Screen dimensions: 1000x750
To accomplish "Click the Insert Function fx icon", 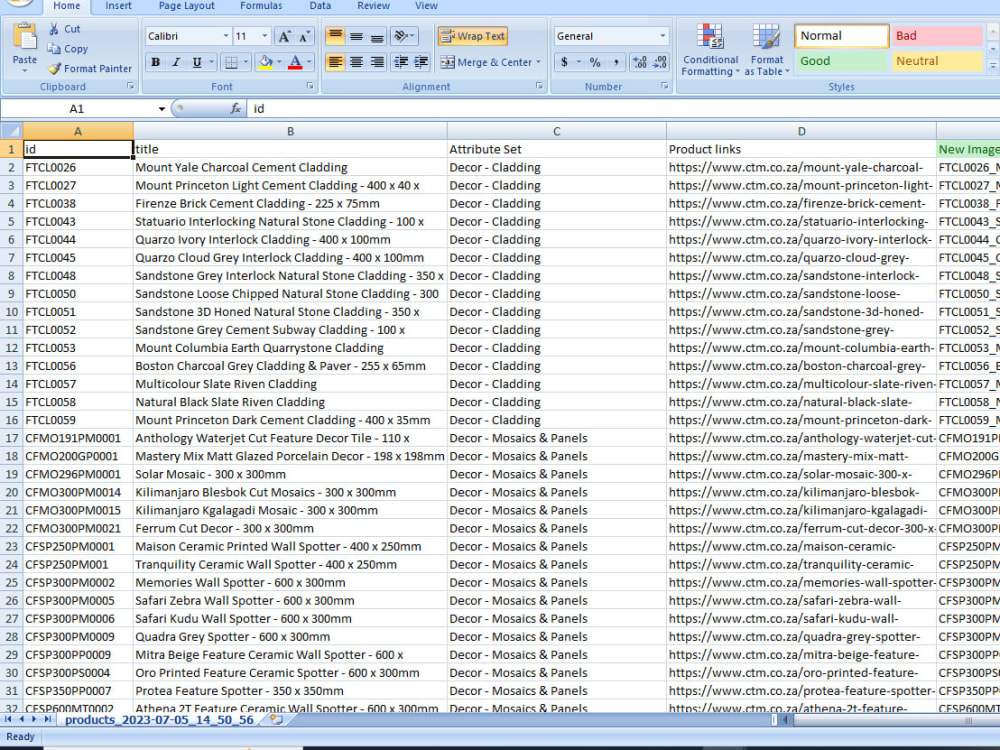I will point(235,109).
